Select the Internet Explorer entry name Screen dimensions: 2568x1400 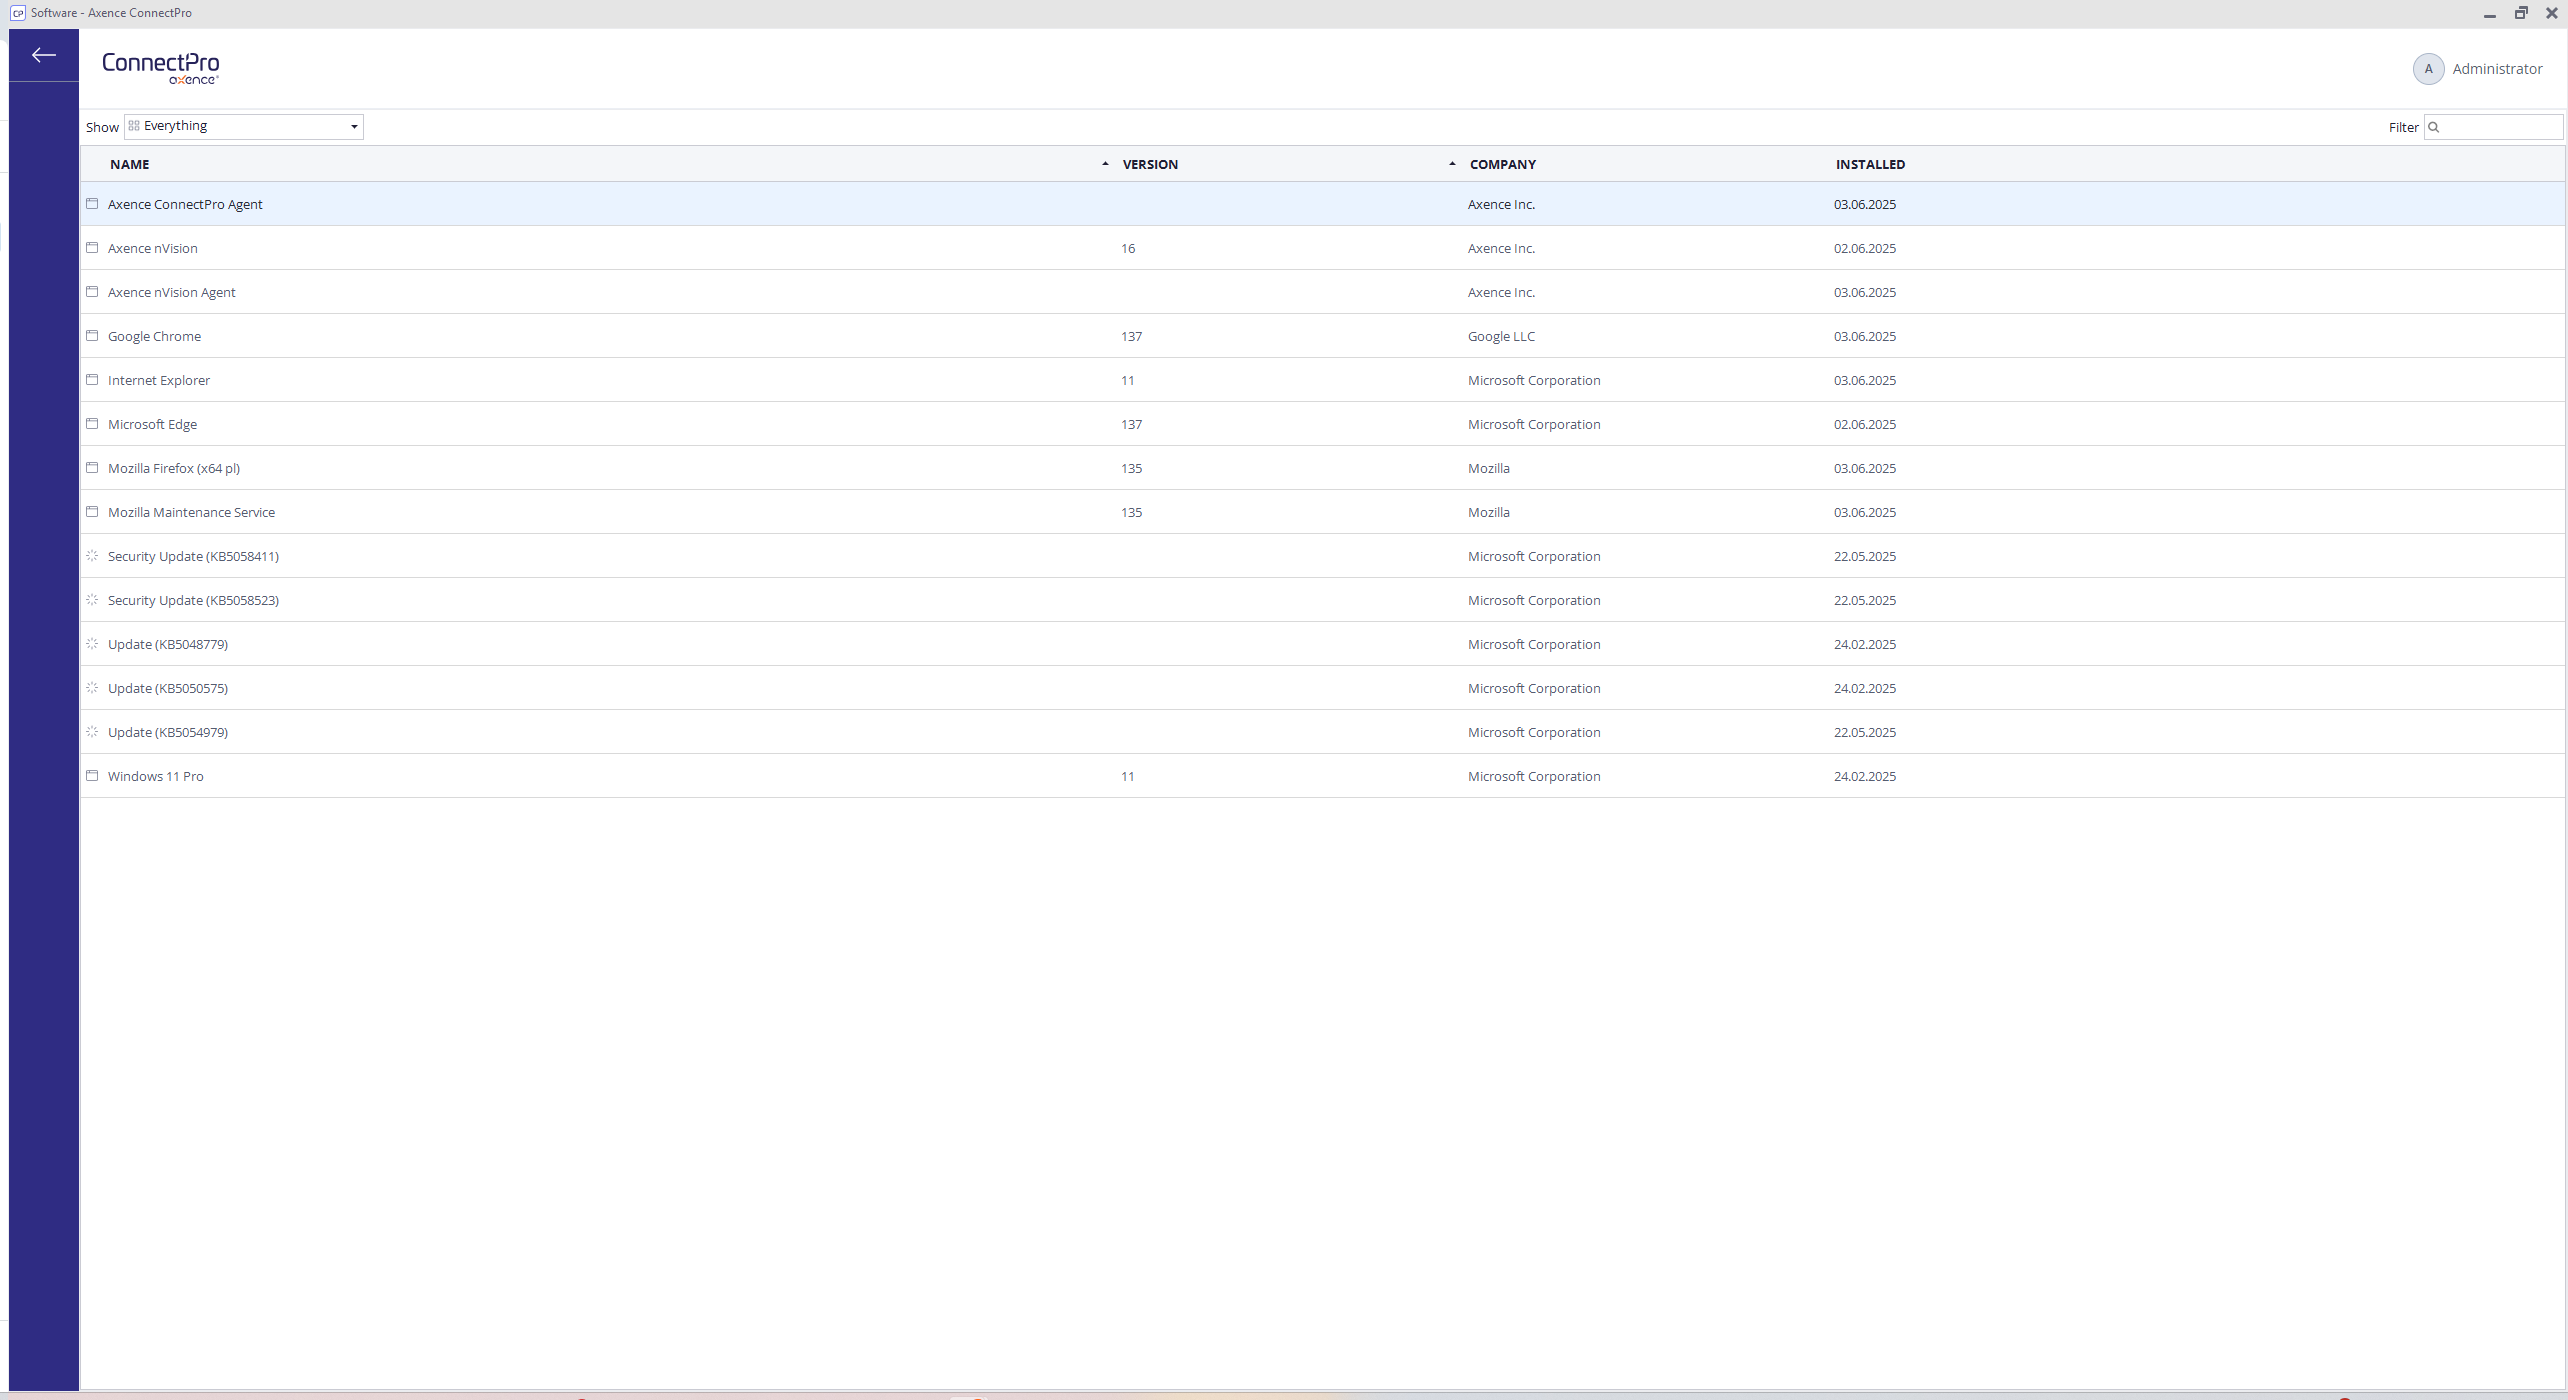[x=159, y=380]
